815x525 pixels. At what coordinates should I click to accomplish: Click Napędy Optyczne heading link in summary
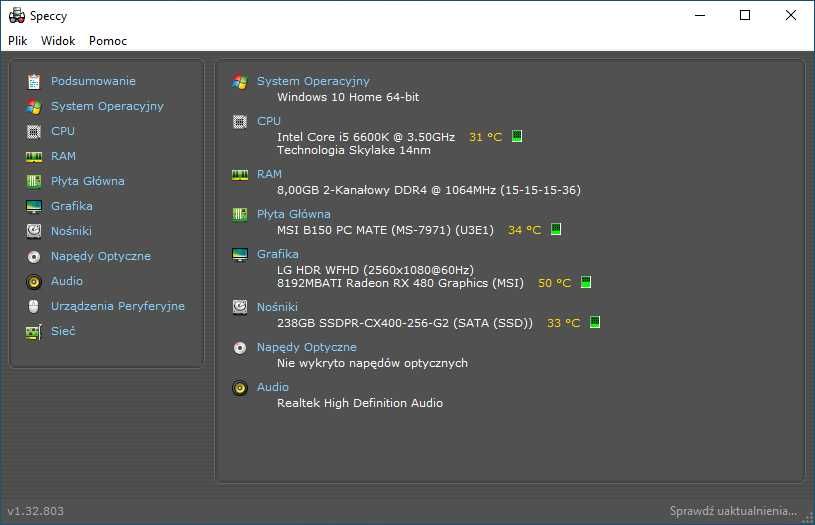coord(307,347)
